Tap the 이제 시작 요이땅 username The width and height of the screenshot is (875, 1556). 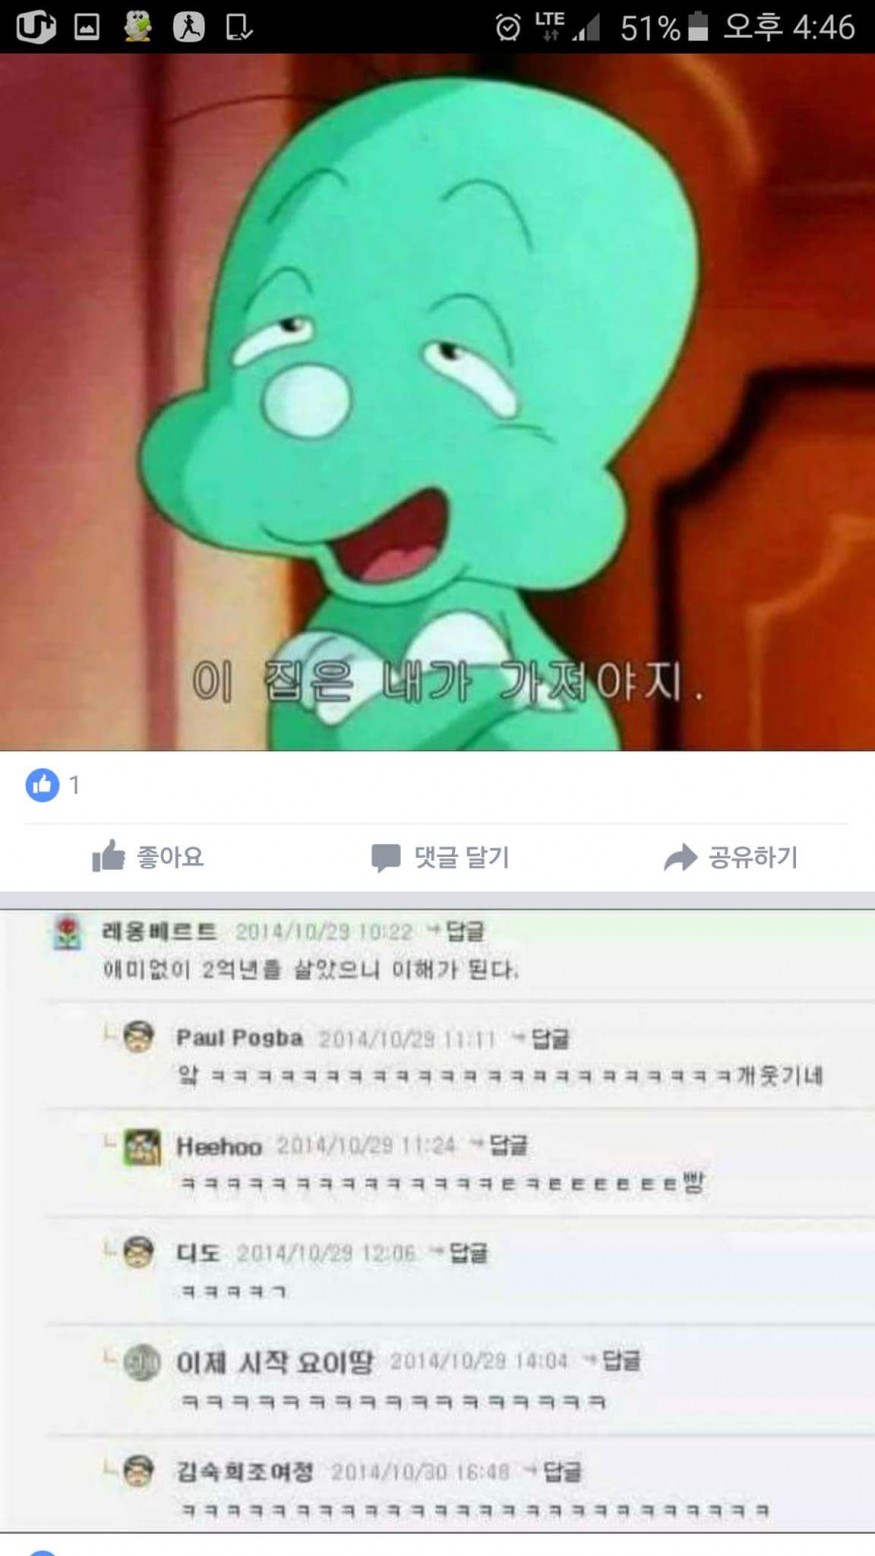point(275,1361)
